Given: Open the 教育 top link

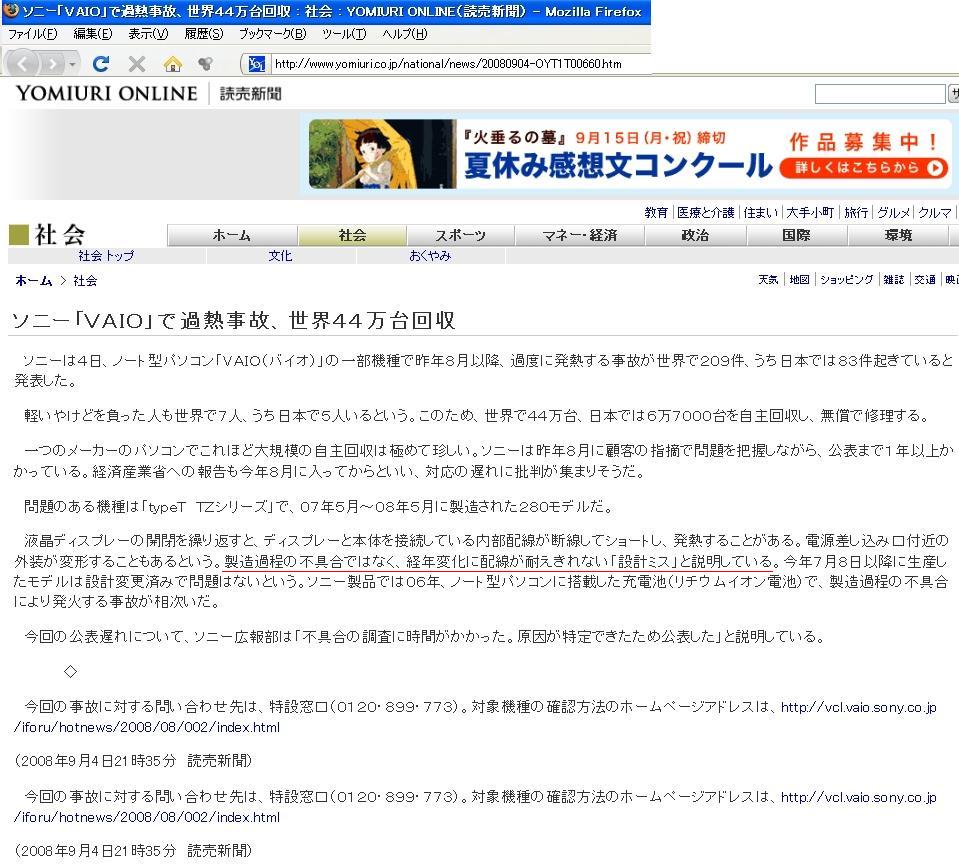Looking at the screenshot, I should [656, 212].
